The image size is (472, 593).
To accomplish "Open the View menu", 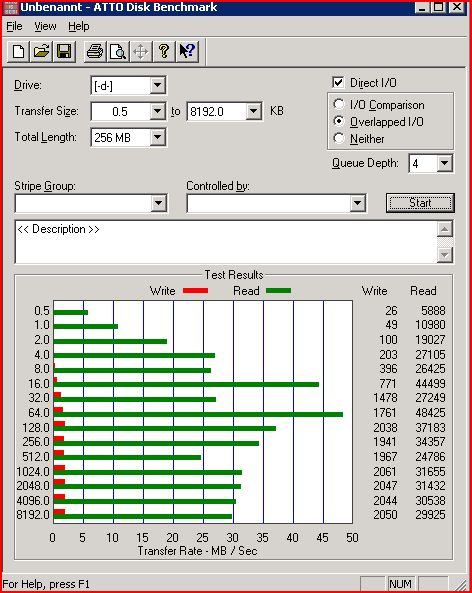I will click(45, 26).
